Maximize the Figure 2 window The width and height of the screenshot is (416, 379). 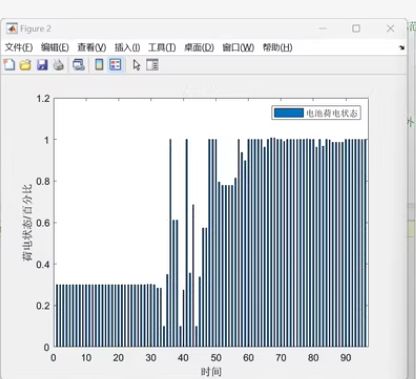click(x=356, y=29)
